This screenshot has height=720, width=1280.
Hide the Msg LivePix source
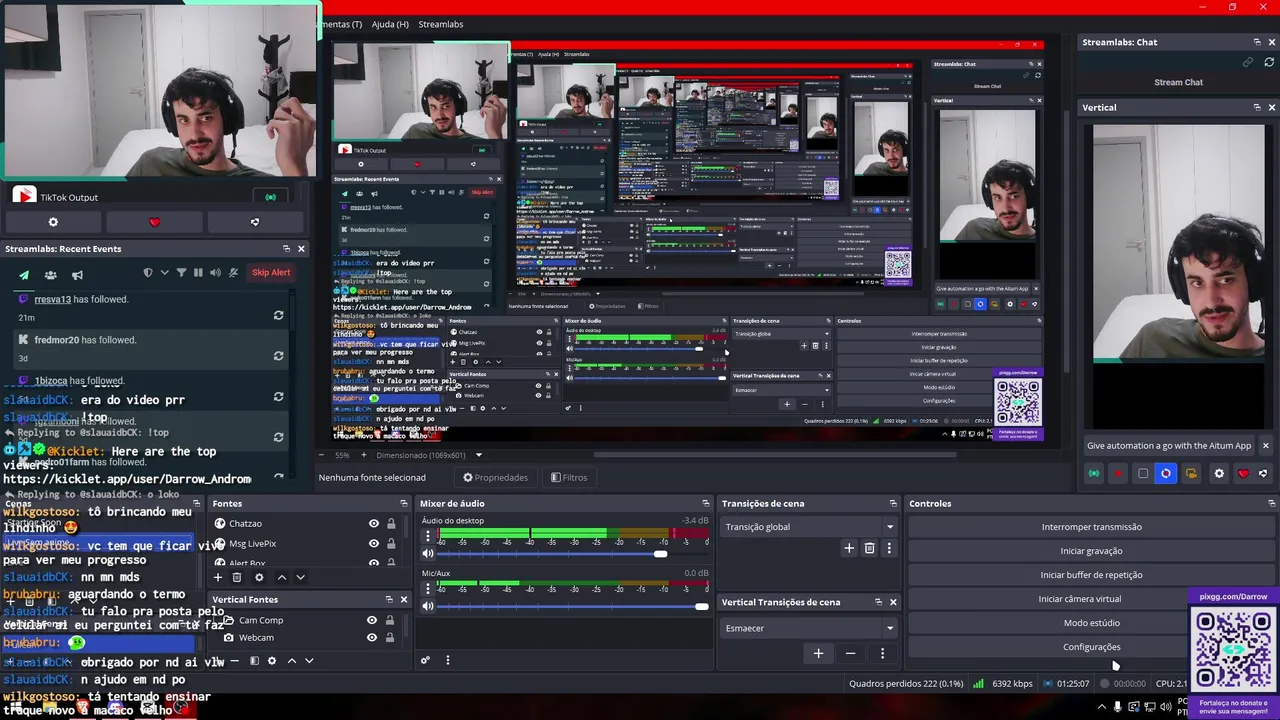pyautogui.click(x=374, y=543)
